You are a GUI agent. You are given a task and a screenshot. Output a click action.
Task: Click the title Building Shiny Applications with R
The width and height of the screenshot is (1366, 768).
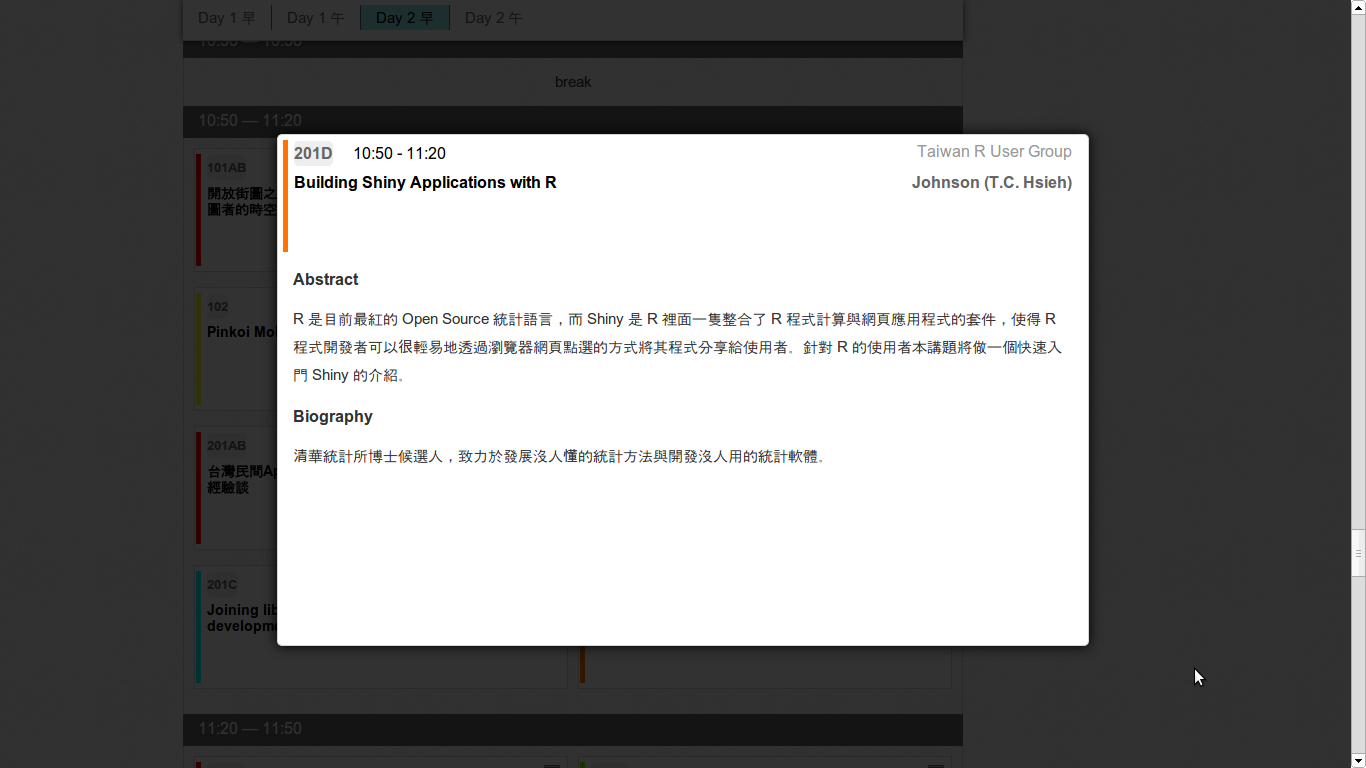(x=425, y=182)
